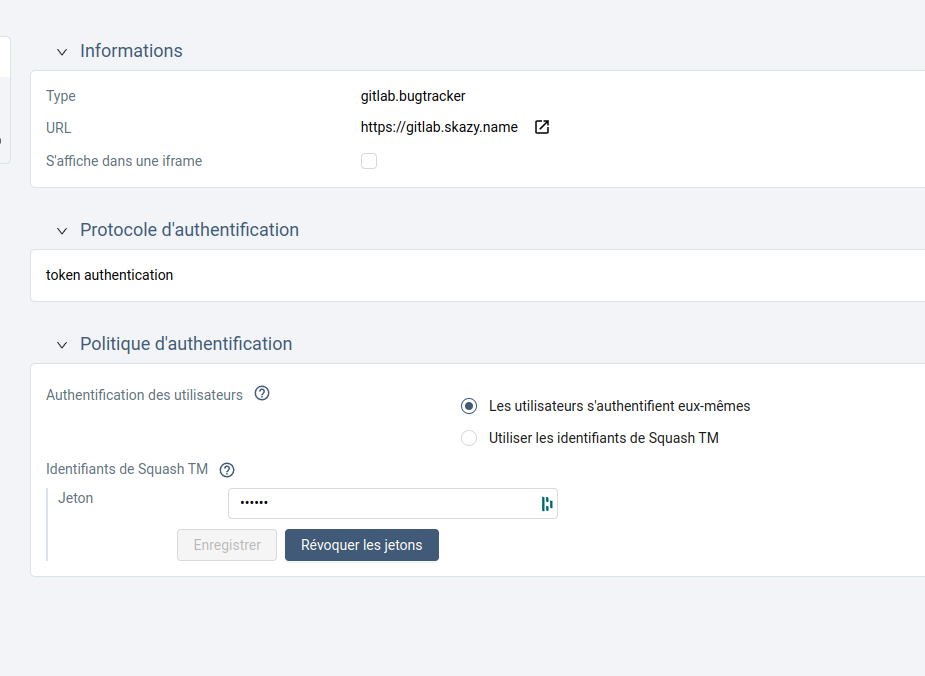Collapse the Protocole d'authentification section chevron
Viewport: 925px width, 676px height.
[x=62, y=231]
